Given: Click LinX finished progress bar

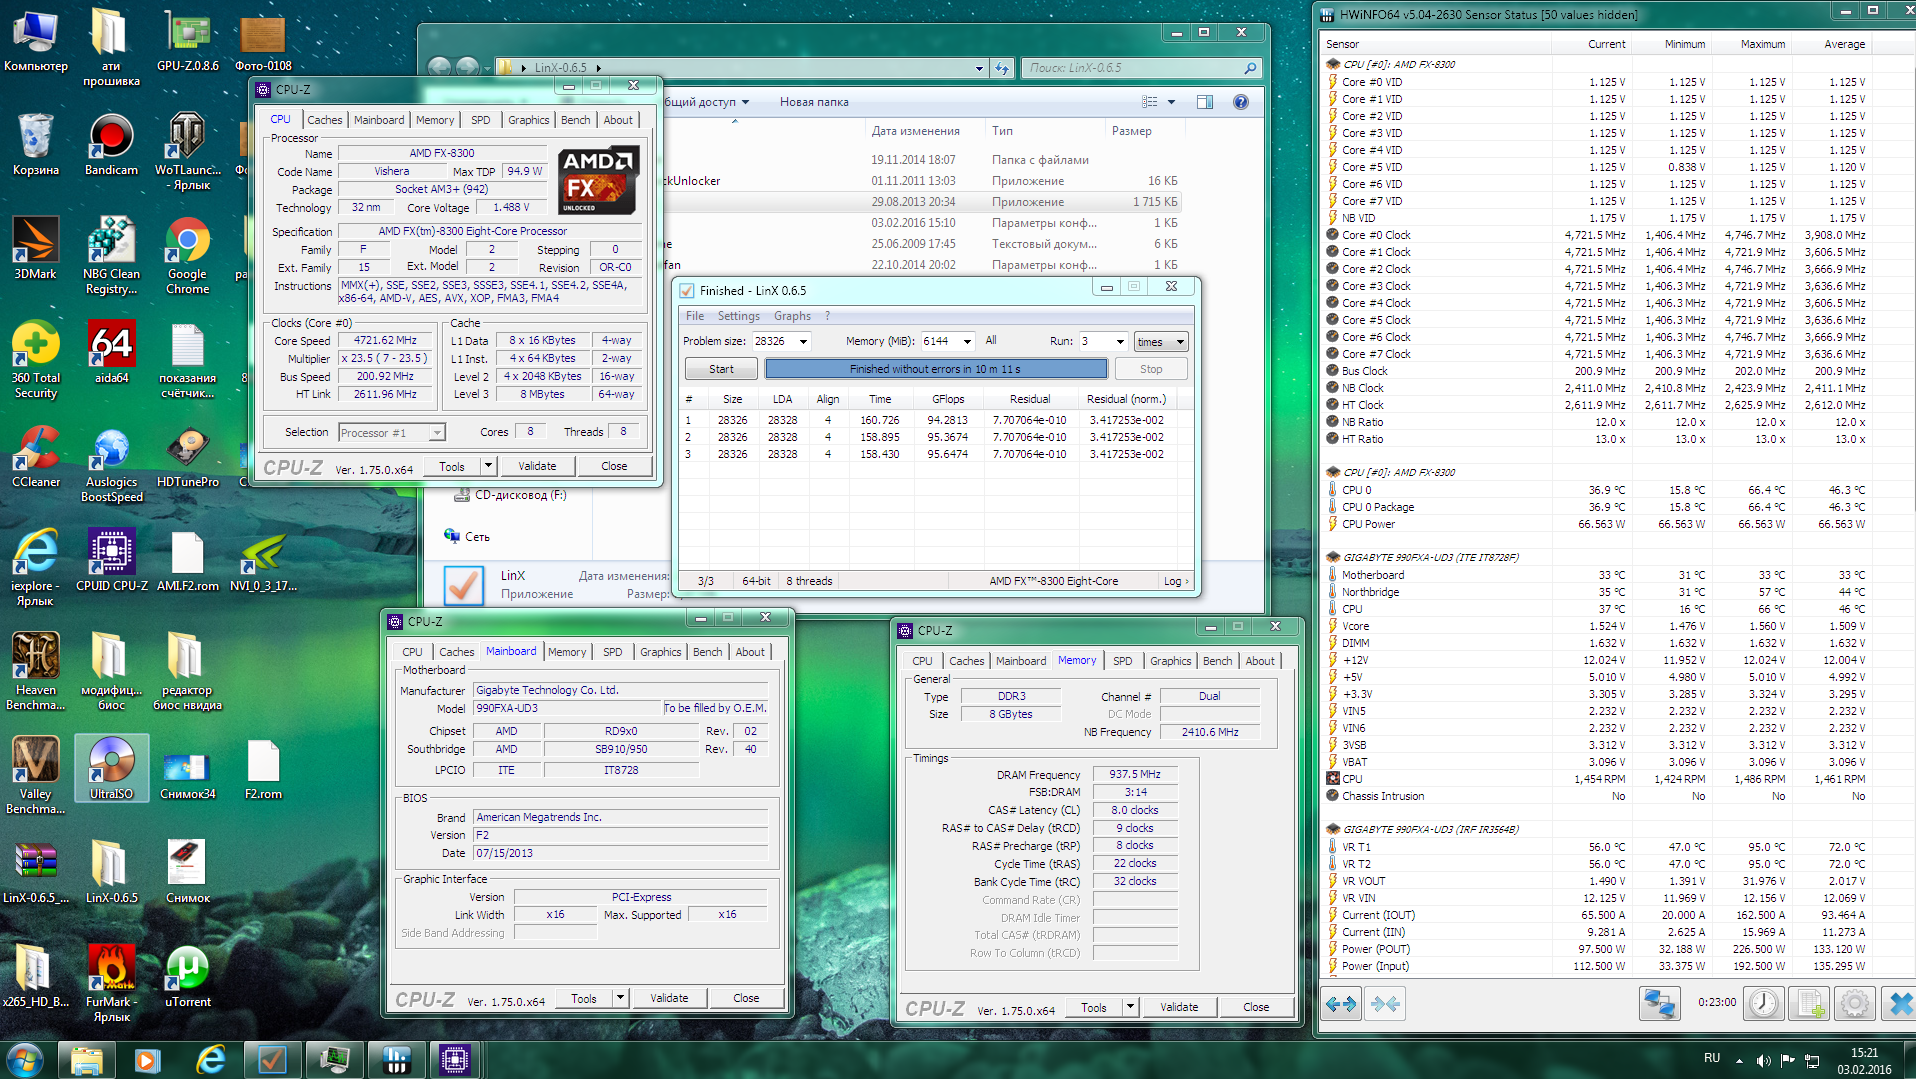Looking at the screenshot, I should click(x=936, y=369).
